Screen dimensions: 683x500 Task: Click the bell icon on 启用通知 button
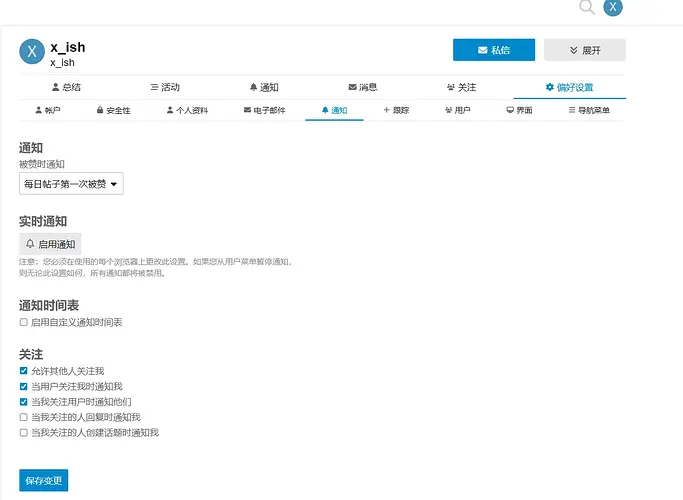tap(30, 244)
